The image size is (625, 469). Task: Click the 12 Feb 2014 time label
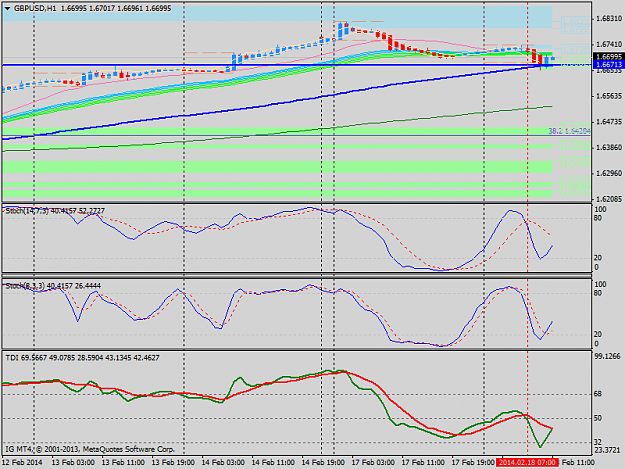point(22,462)
